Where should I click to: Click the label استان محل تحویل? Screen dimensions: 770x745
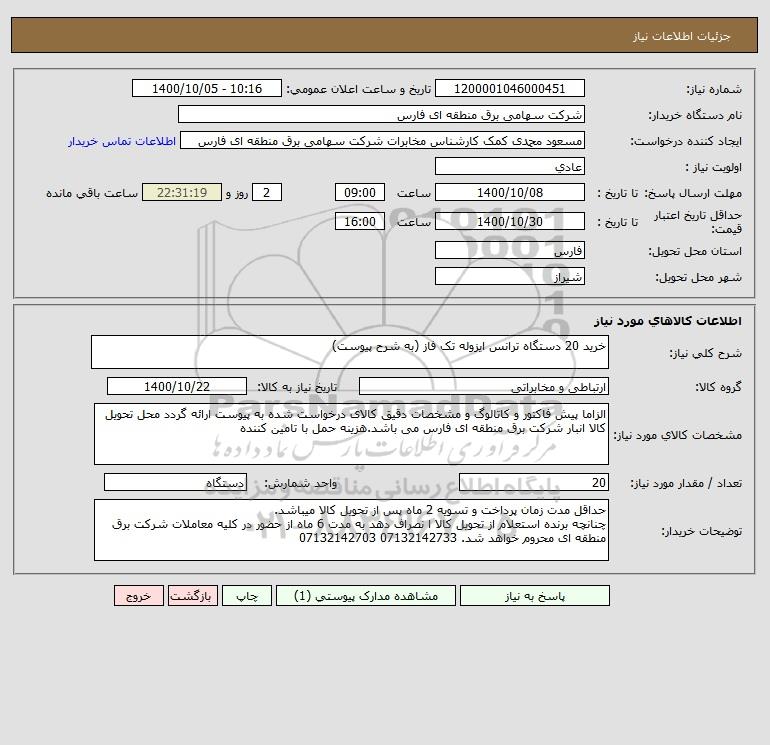(695, 251)
